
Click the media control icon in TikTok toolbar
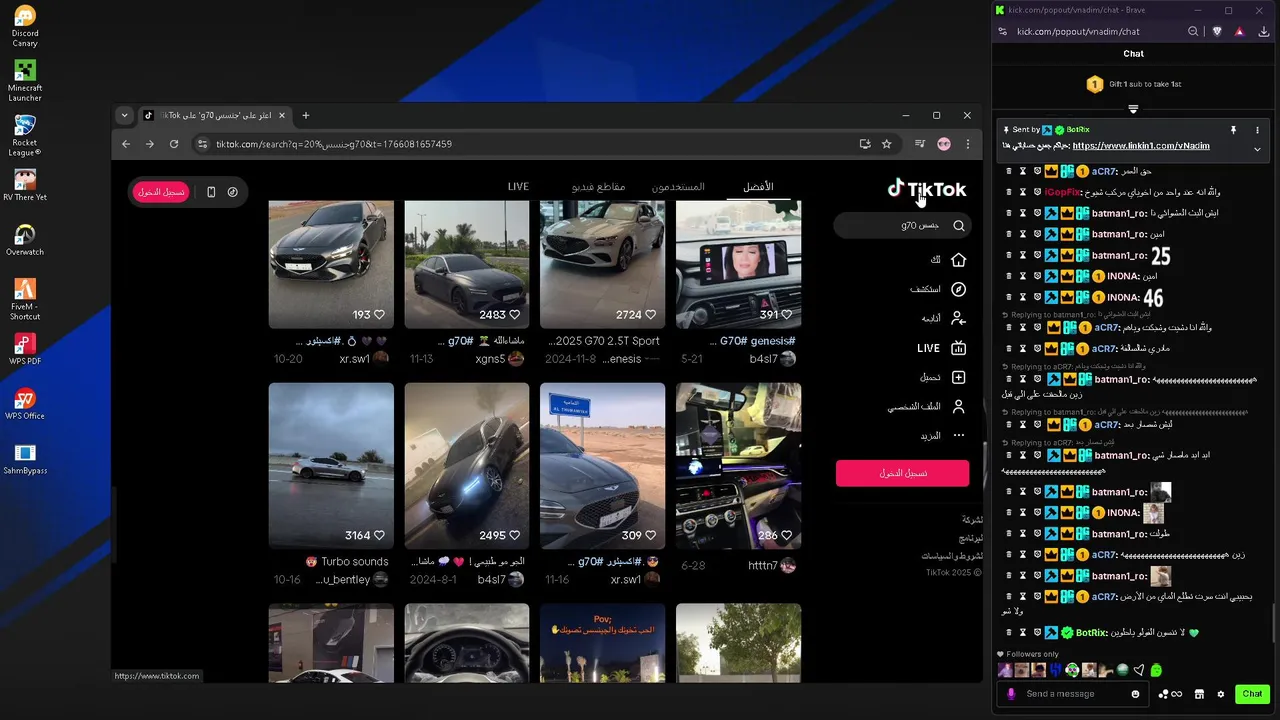pyautogui.click(x=920, y=144)
